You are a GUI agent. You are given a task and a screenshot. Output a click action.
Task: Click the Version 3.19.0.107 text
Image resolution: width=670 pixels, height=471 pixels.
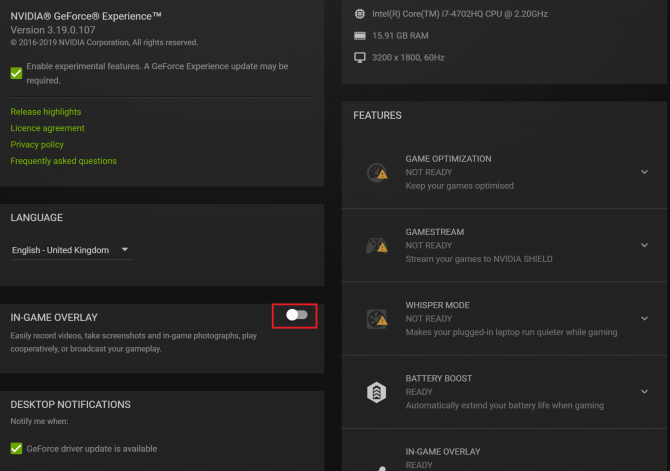click(x=53, y=30)
